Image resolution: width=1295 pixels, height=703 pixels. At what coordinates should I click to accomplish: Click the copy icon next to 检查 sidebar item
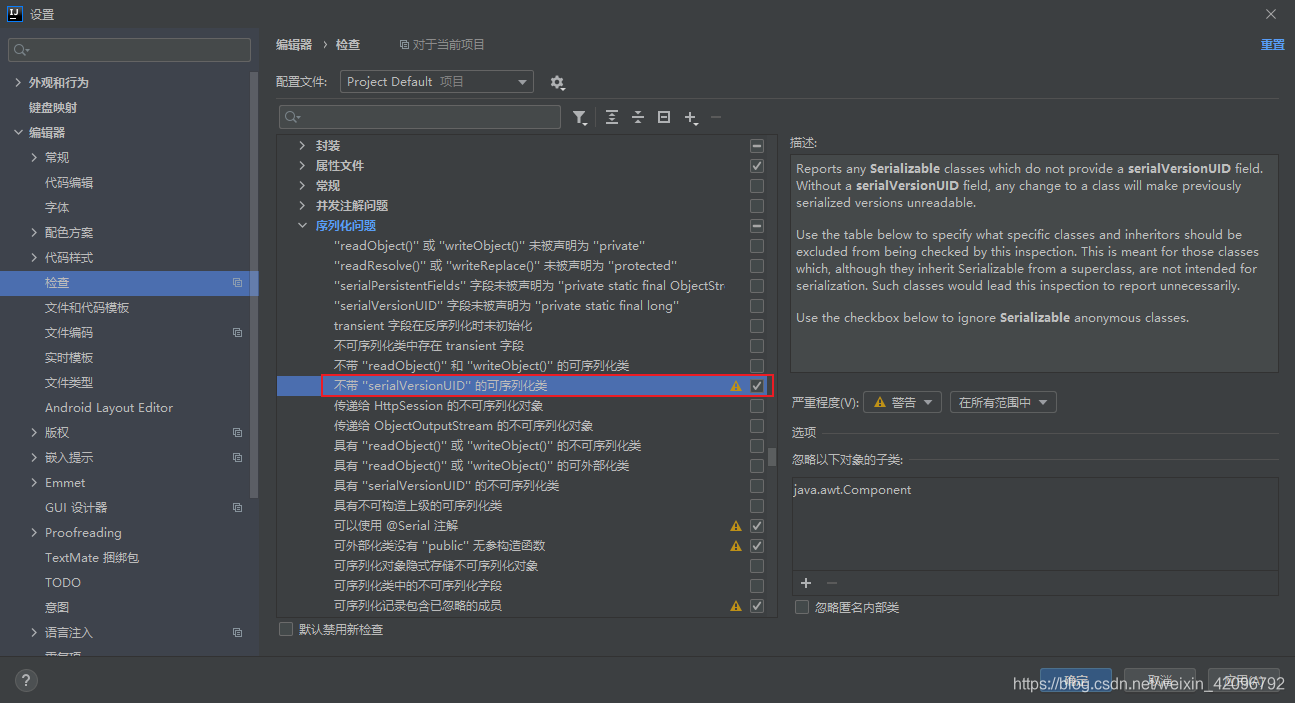237,282
